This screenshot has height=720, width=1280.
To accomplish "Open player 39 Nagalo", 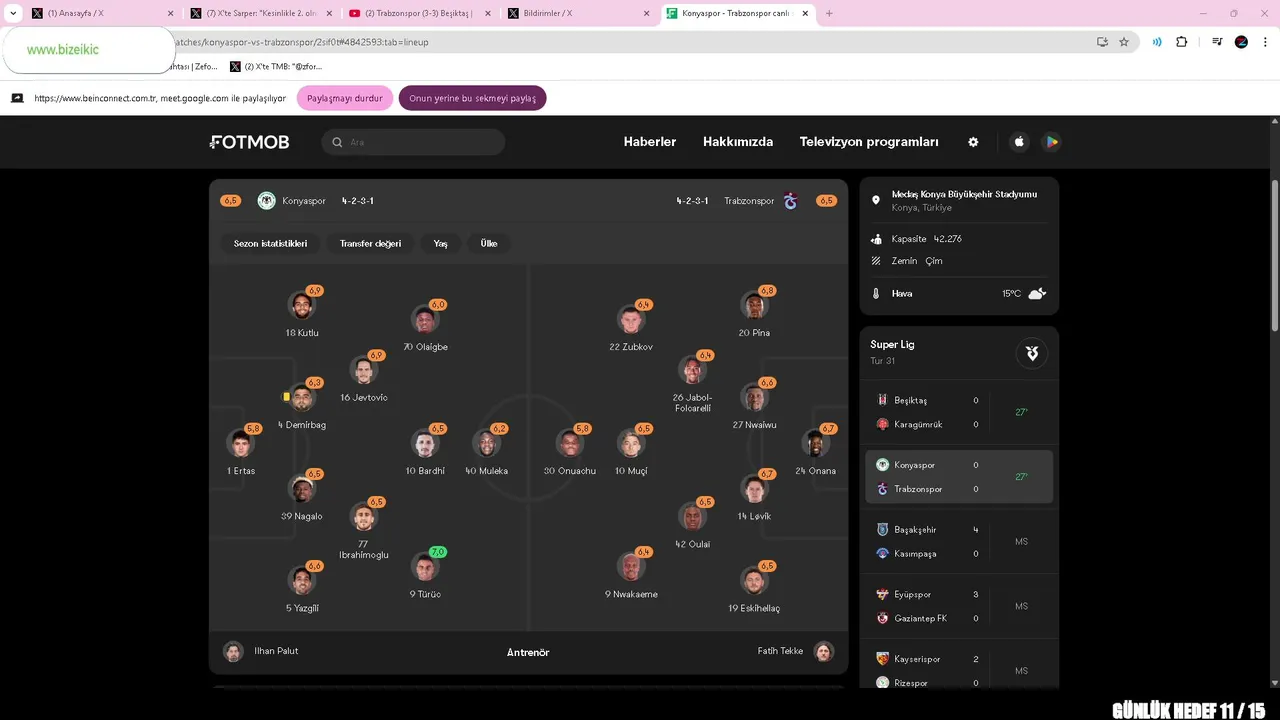I will pos(302,497).
